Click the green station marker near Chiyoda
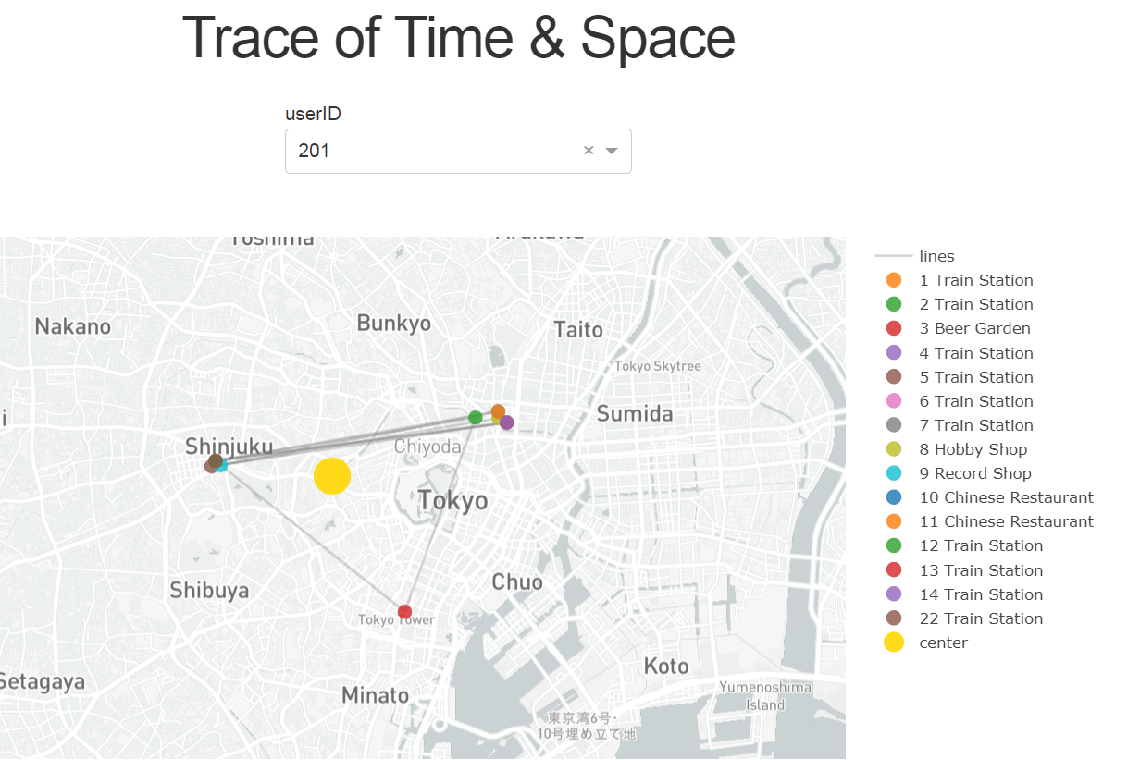This screenshot has height=760, width=1140. [x=475, y=417]
